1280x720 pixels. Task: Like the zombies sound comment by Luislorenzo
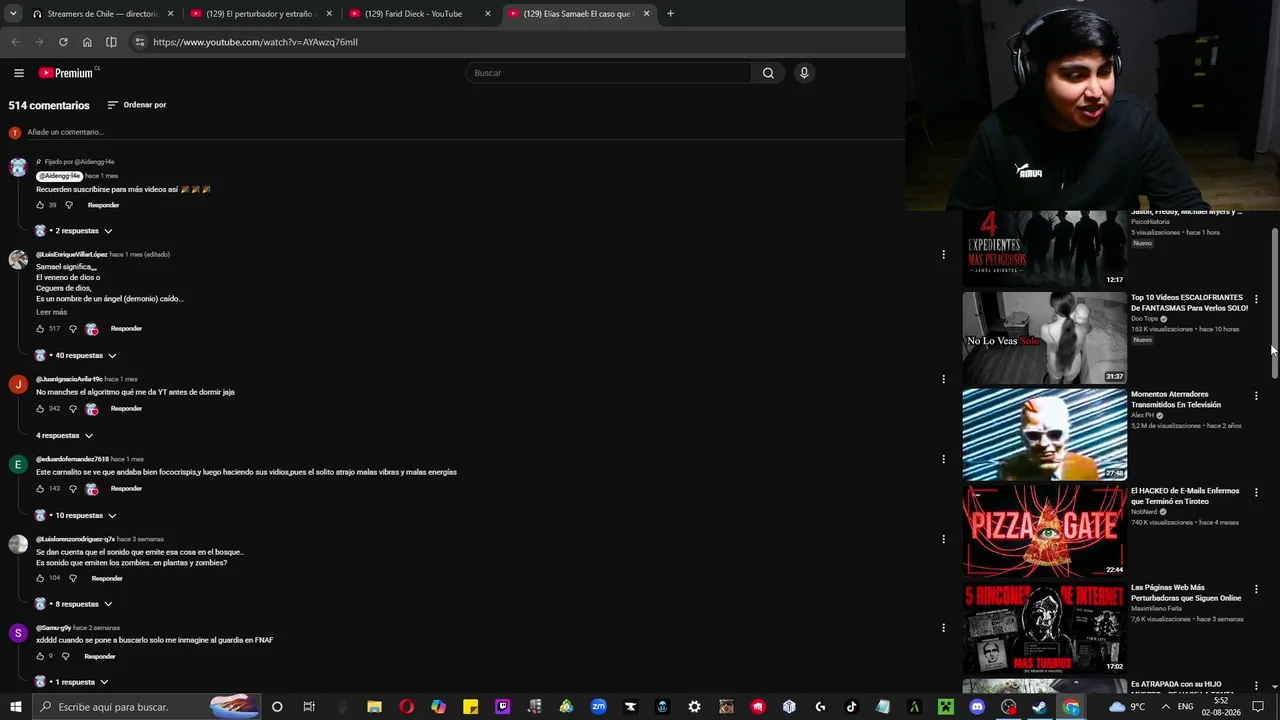click(40, 578)
